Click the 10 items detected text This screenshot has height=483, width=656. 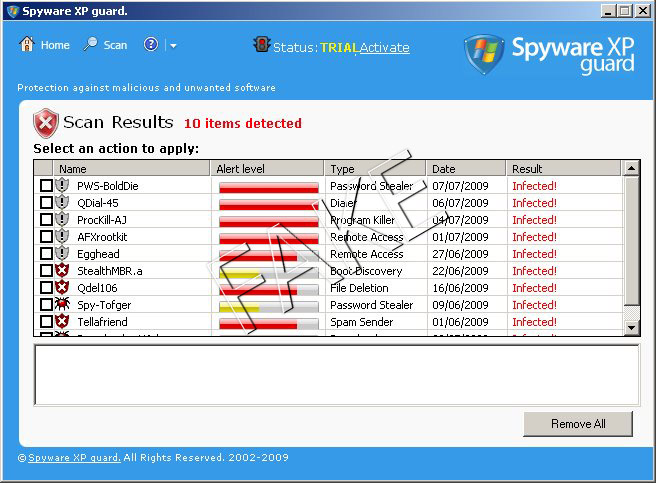coord(243,123)
